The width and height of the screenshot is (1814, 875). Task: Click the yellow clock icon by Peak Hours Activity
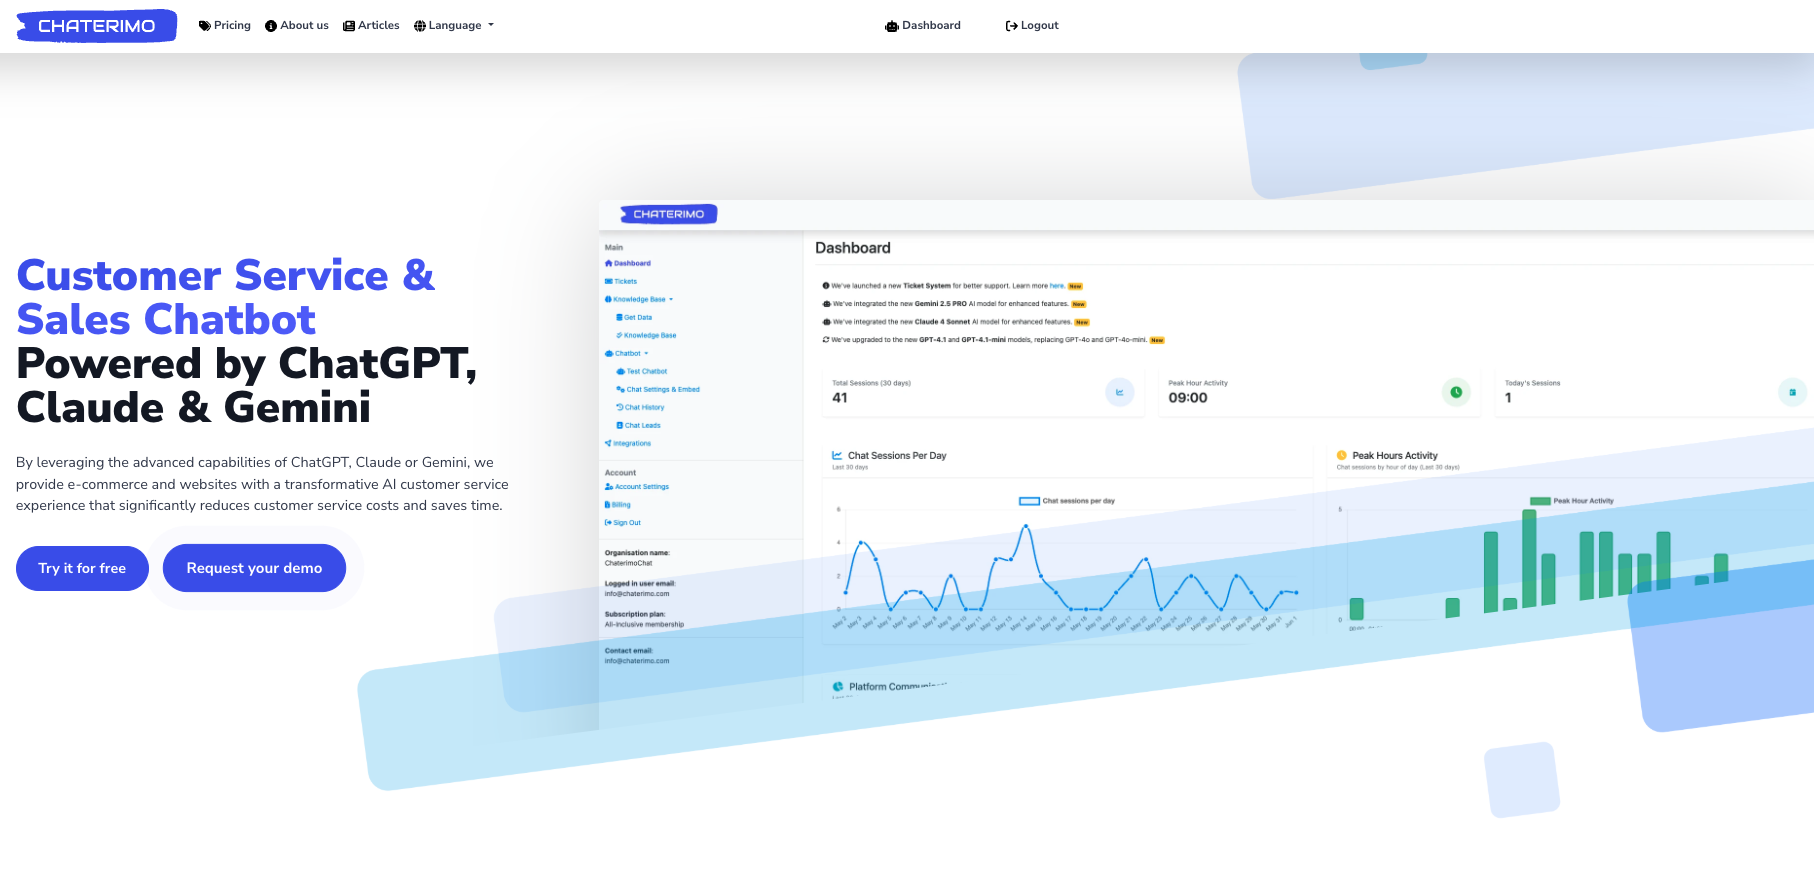(1342, 456)
